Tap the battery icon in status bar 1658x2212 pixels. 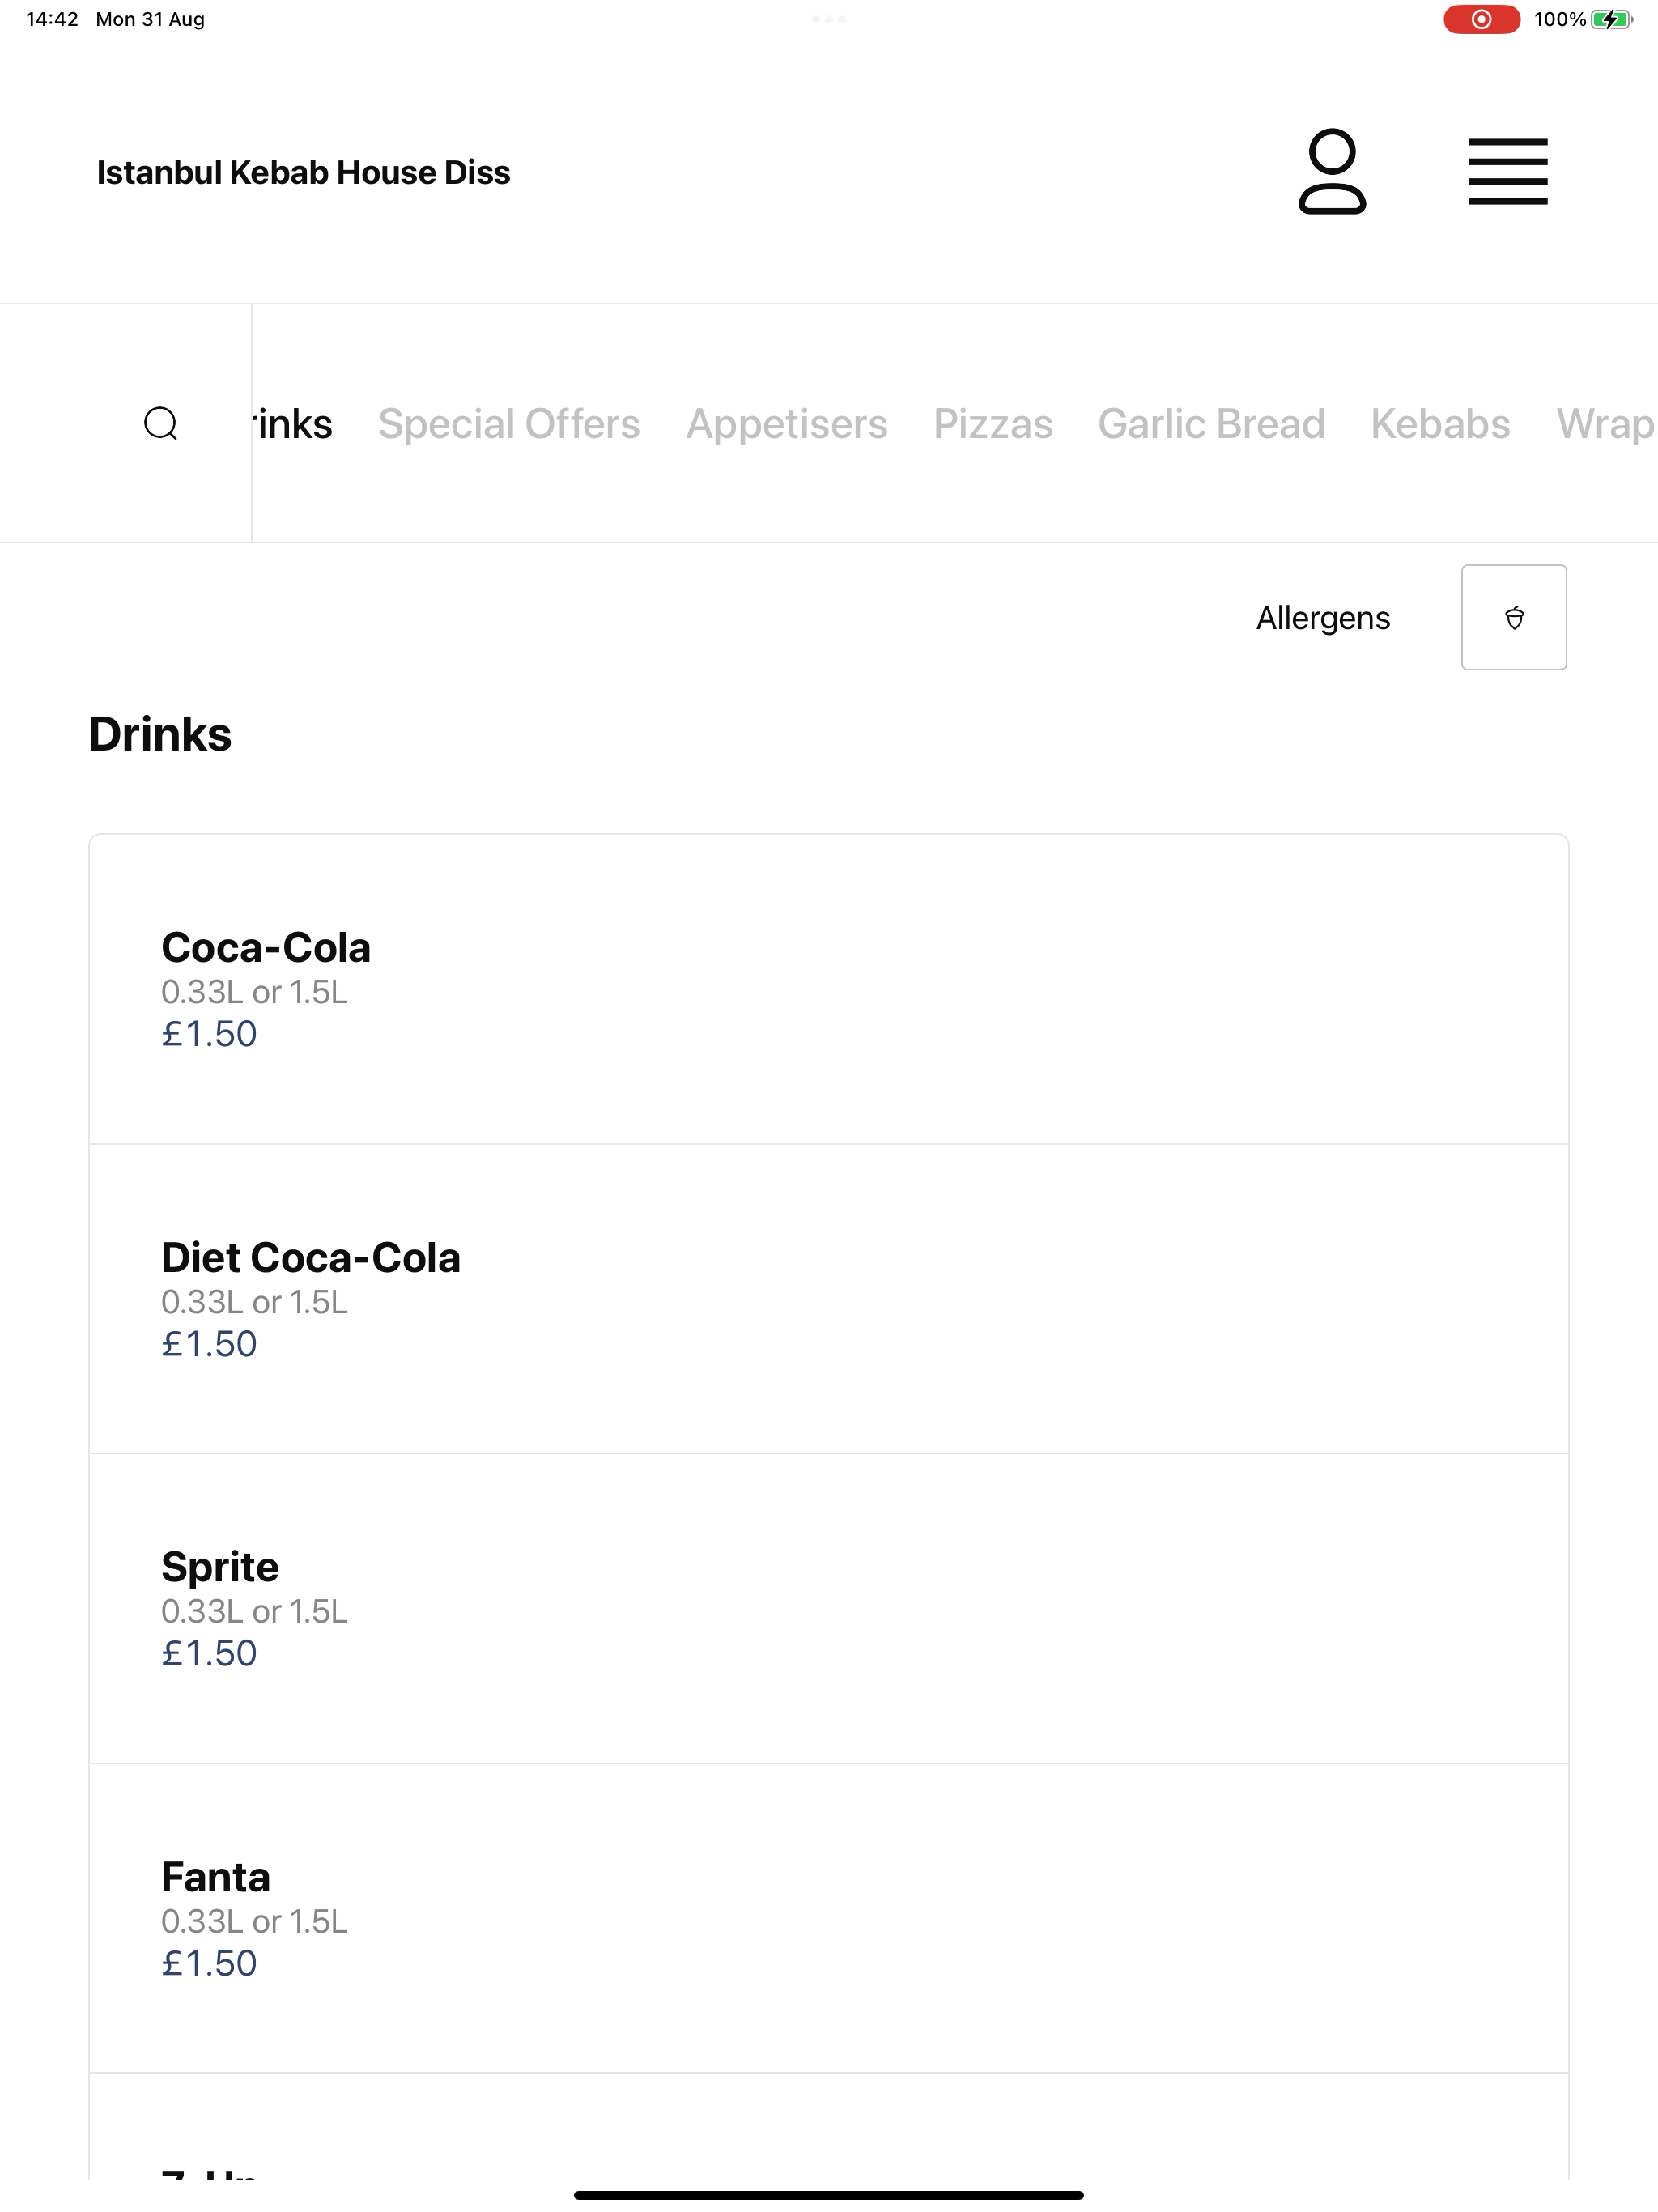pos(1611,19)
